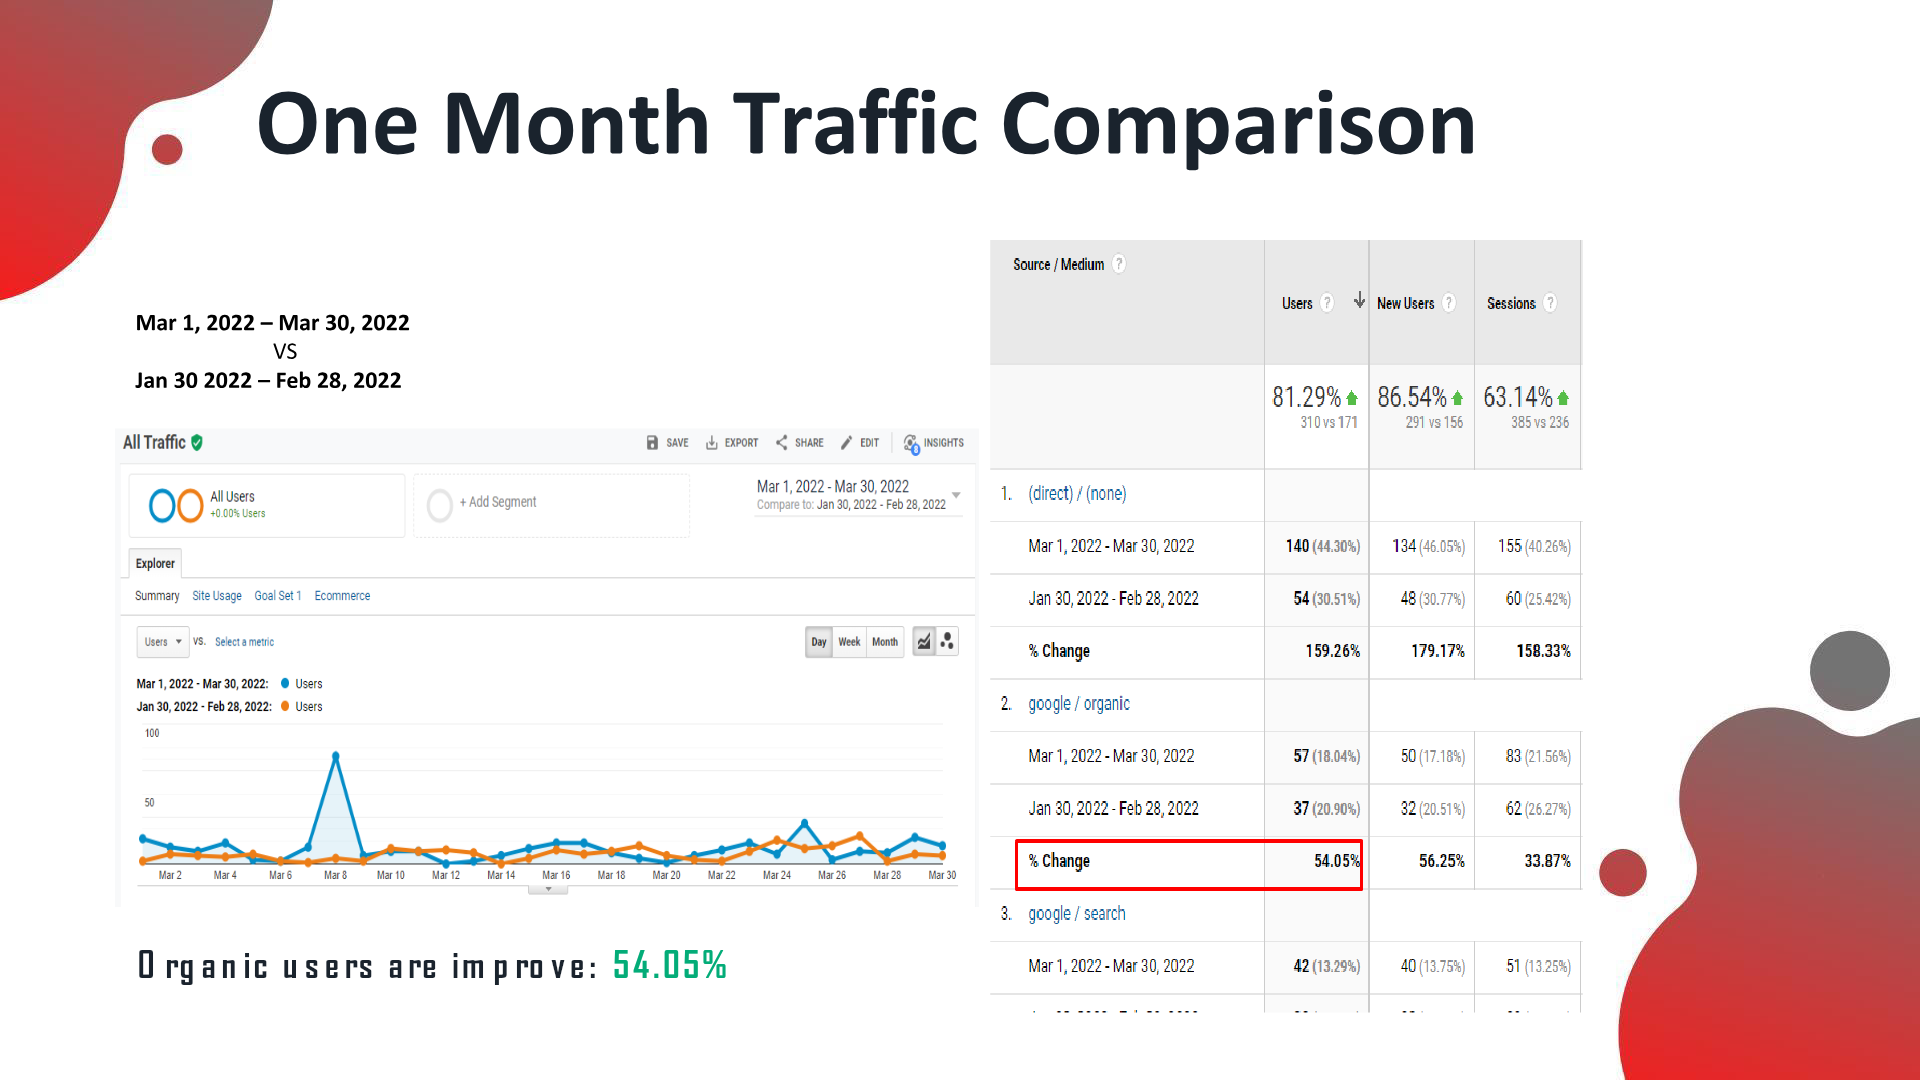Click the empty Add Segment circle

coord(439,505)
